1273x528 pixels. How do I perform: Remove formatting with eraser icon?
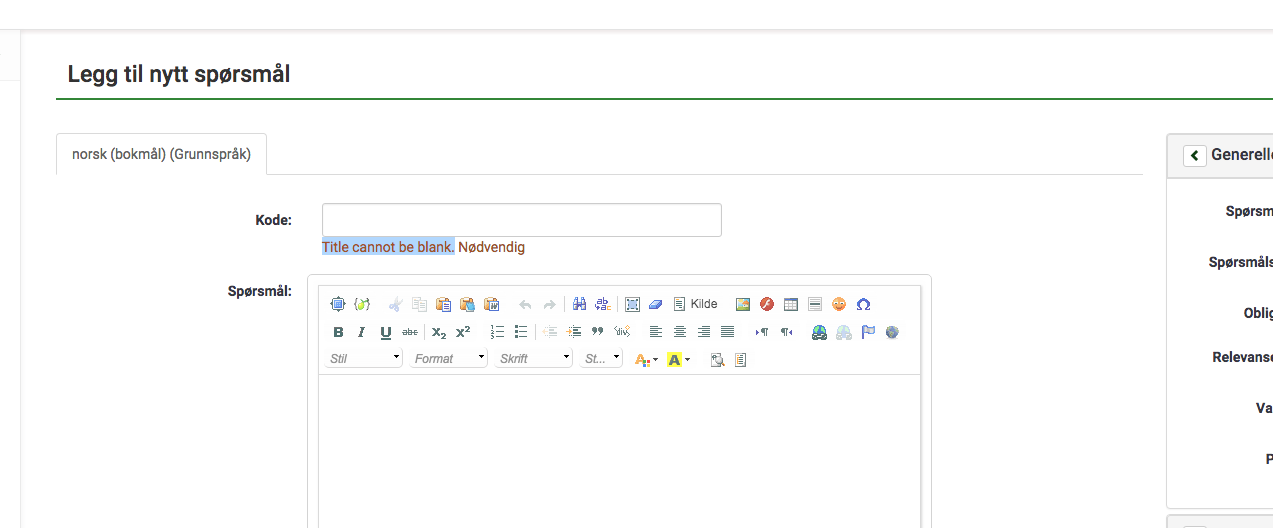tap(656, 304)
